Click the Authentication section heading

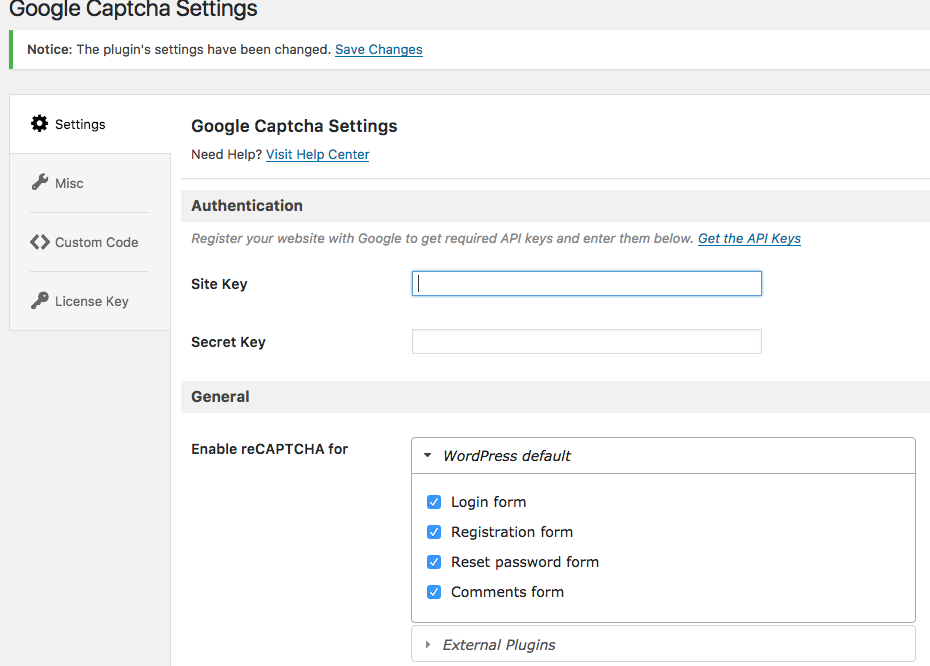click(x=247, y=206)
